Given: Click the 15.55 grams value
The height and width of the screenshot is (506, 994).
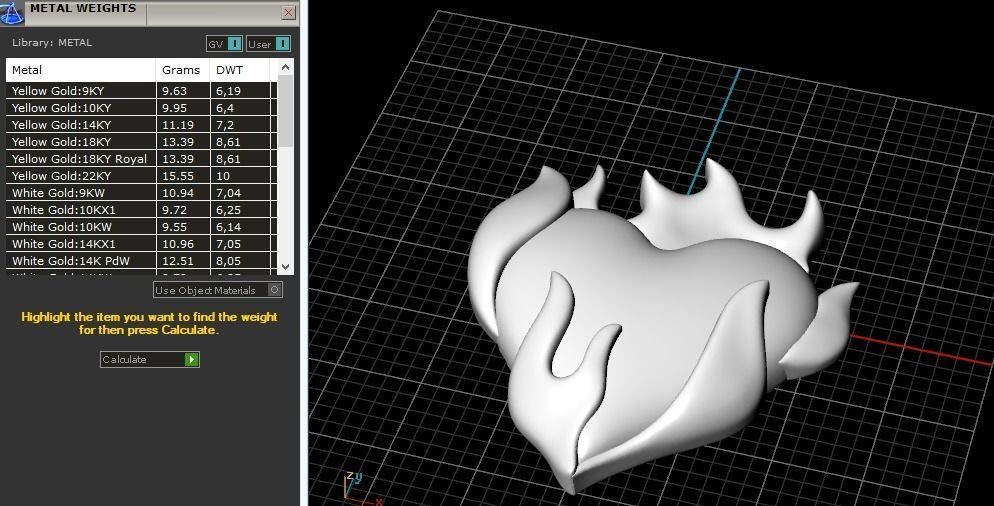Looking at the screenshot, I should pyautogui.click(x=178, y=176).
